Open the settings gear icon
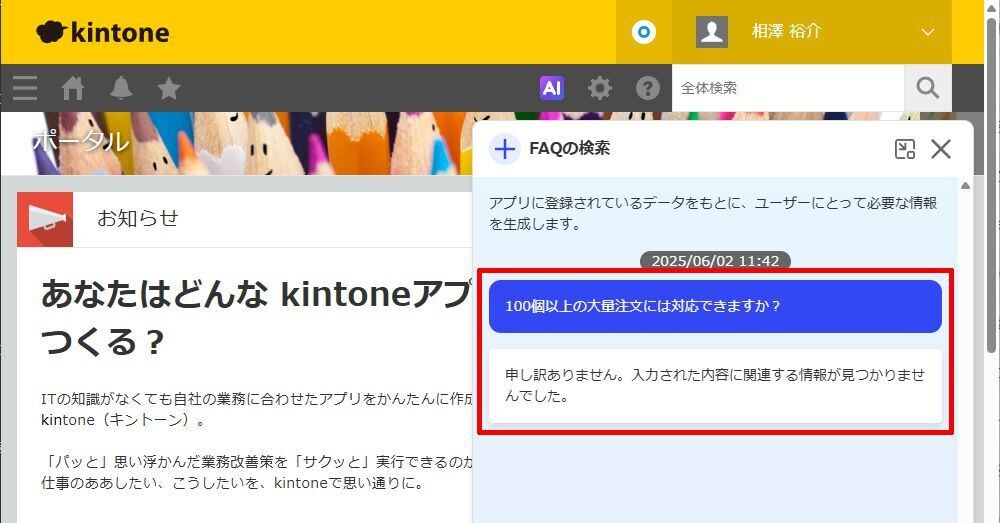The width and height of the screenshot is (1000, 523). 599,88
